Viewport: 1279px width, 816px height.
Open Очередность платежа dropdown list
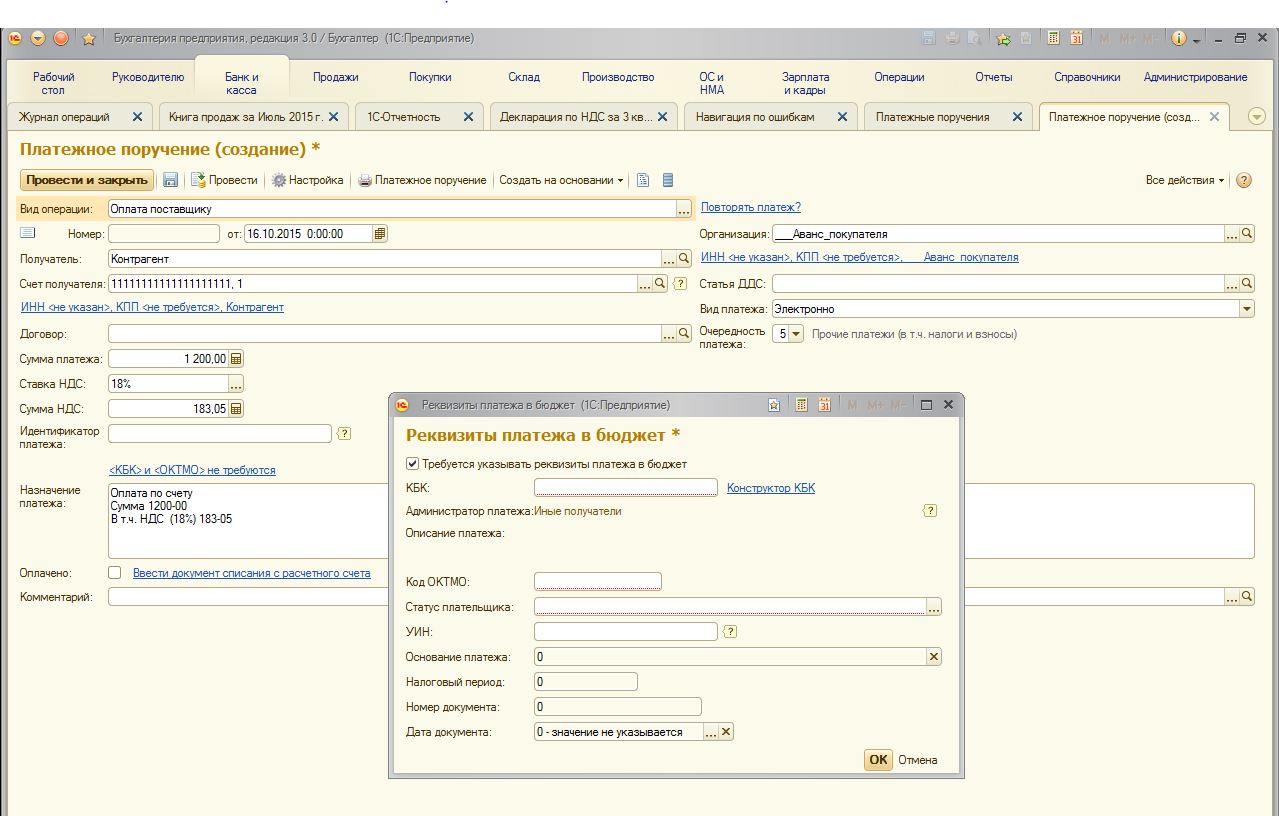(796, 334)
